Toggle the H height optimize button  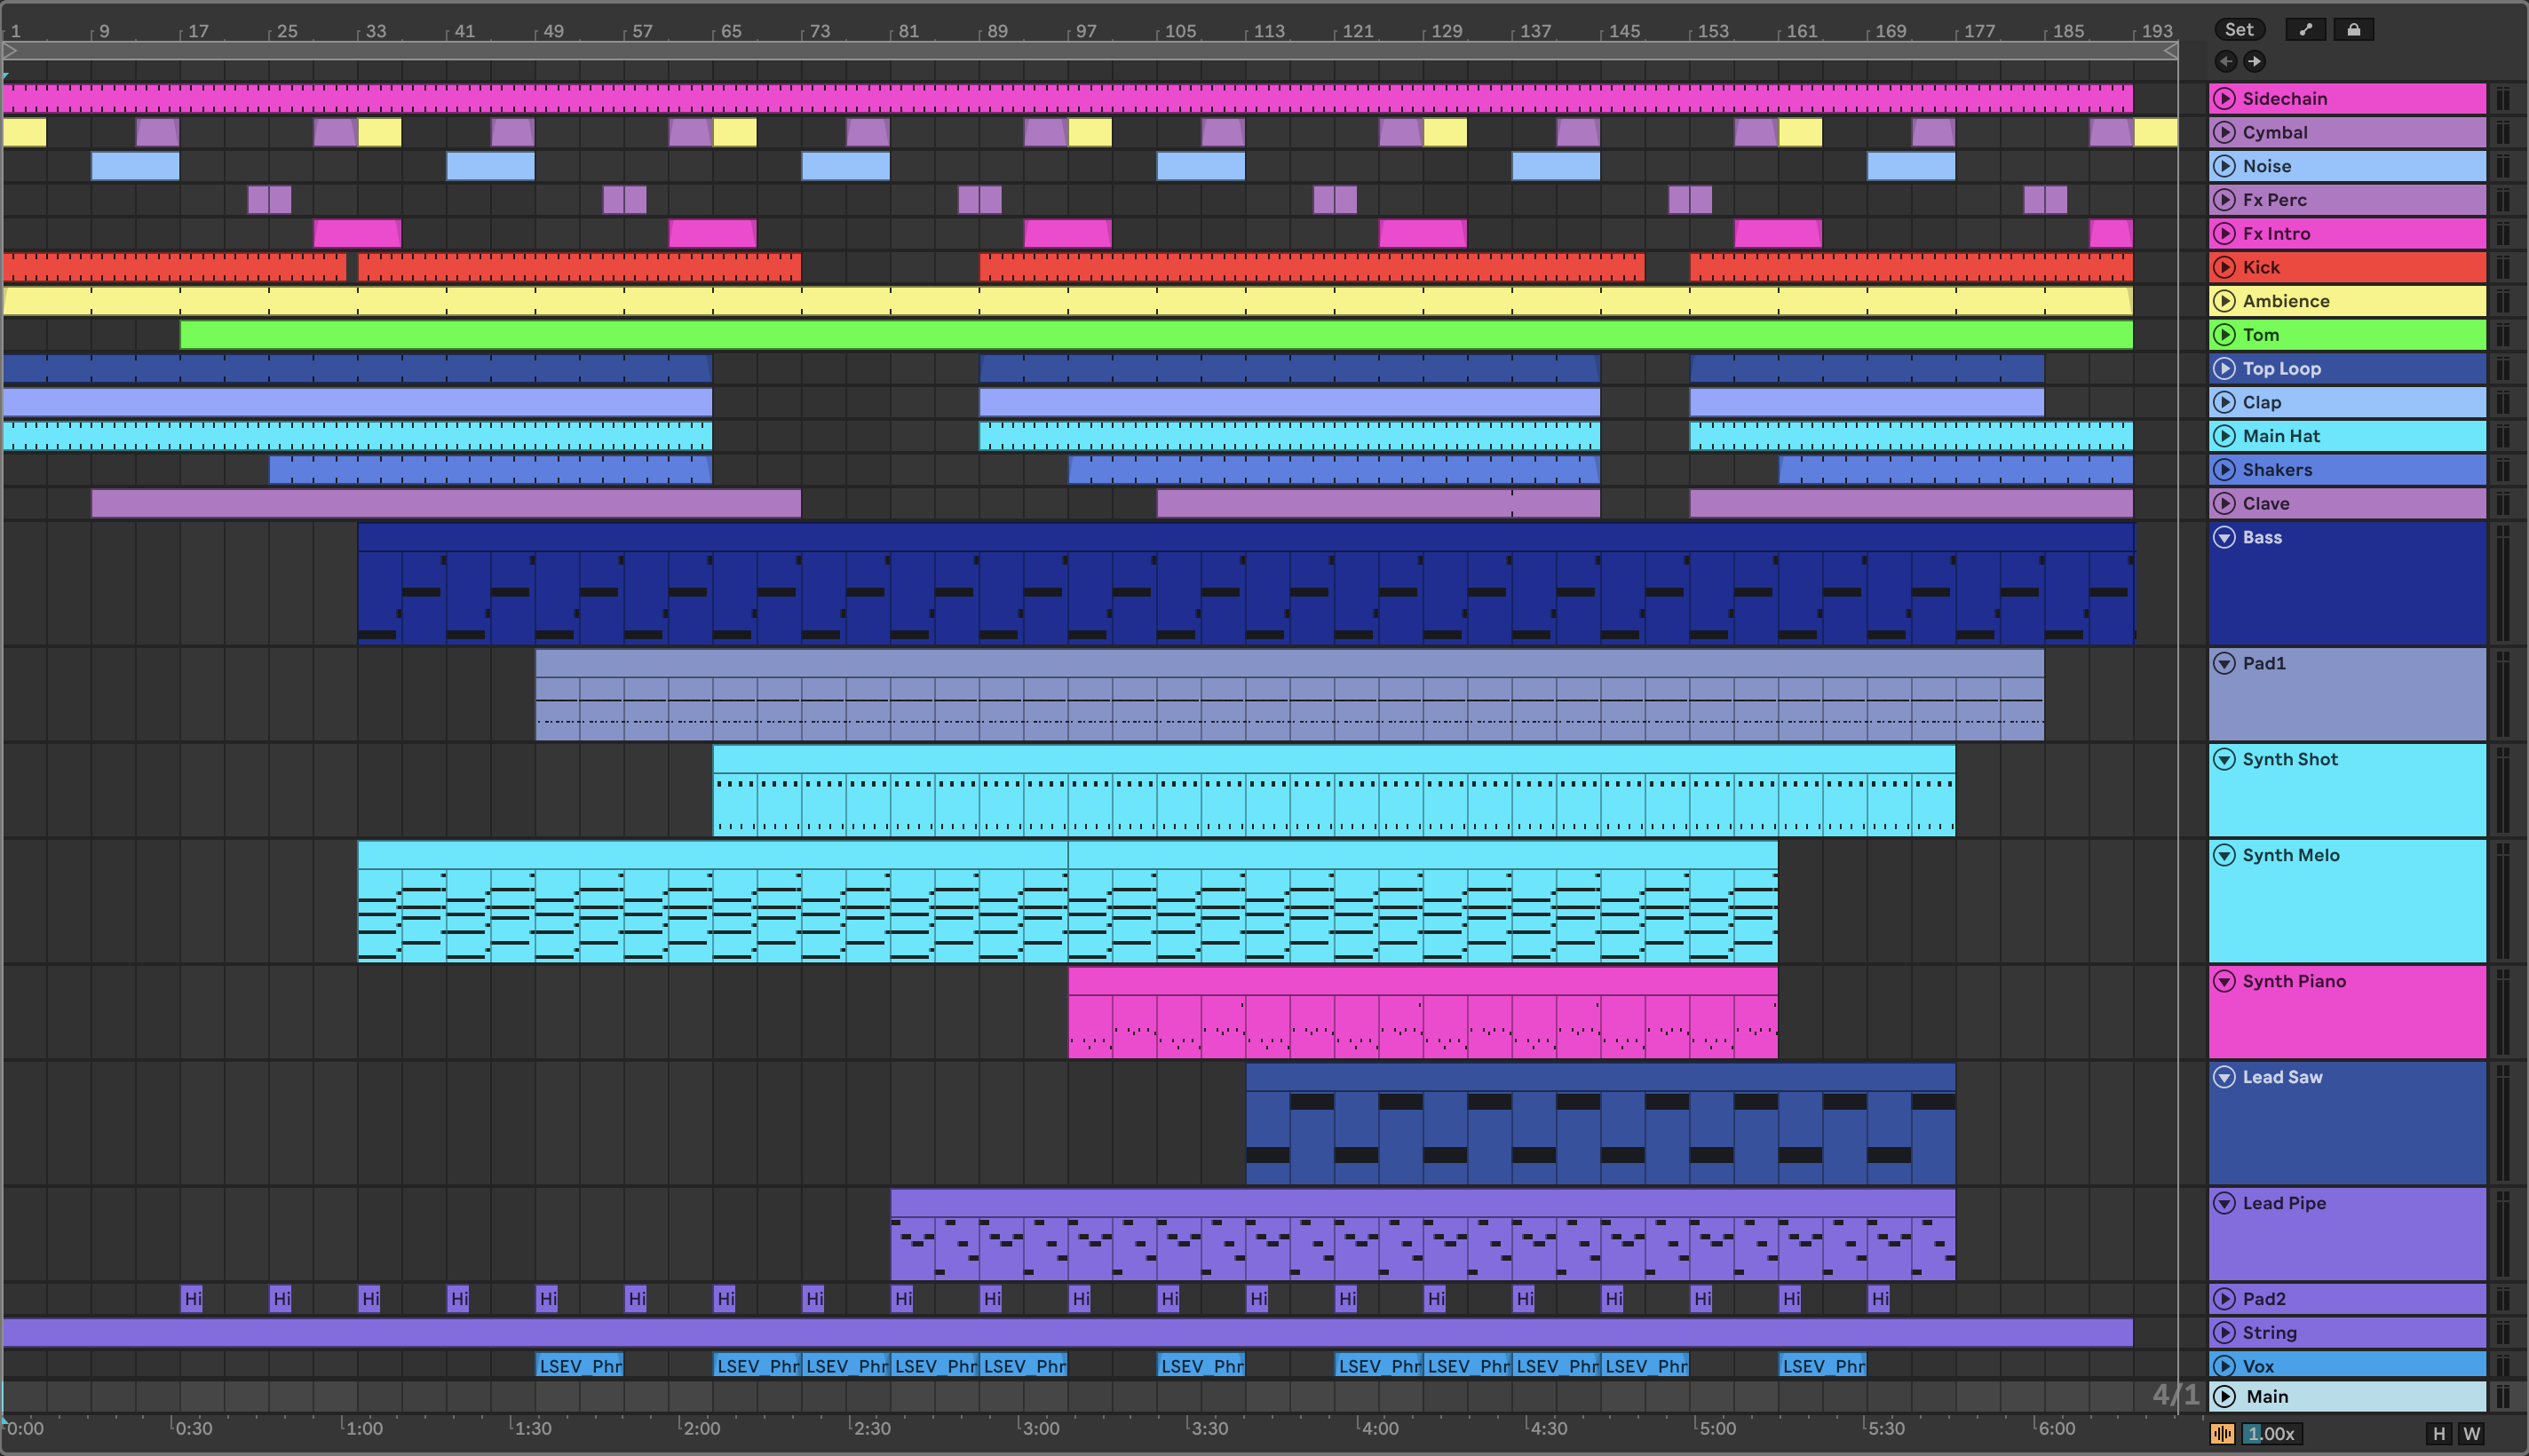tap(2439, 1434)
